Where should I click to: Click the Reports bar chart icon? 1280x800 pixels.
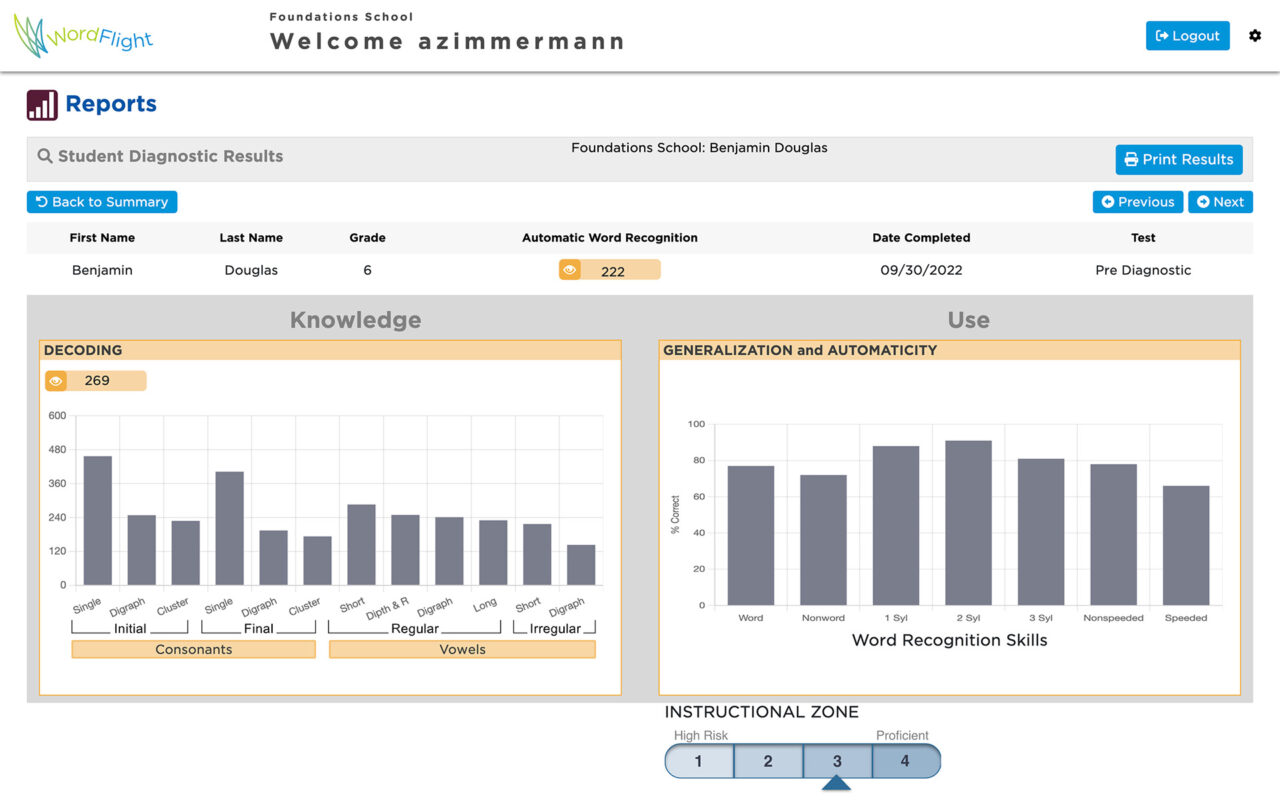pyautogui.click(x=42, y=104)
